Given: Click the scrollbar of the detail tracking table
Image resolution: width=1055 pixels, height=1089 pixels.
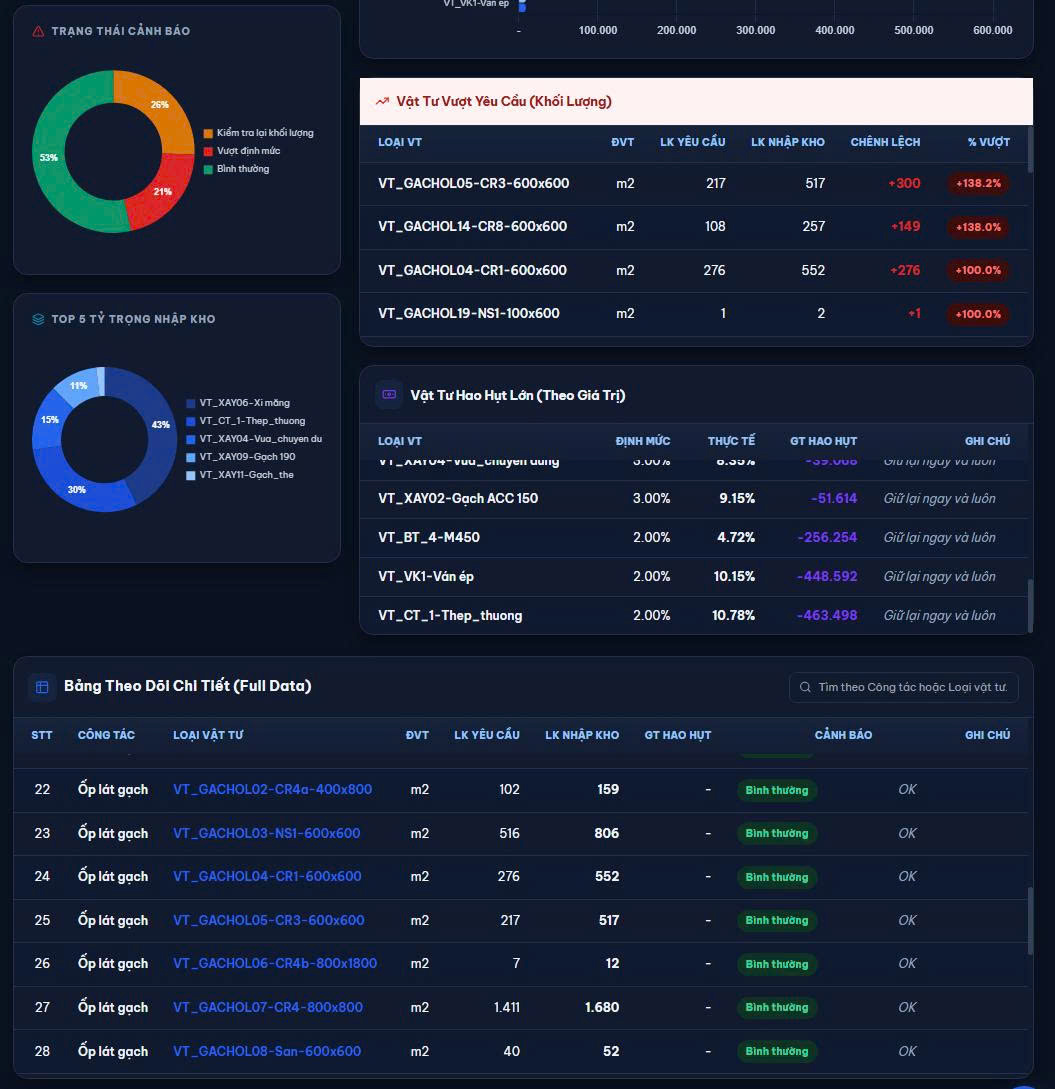Looking at the screenshot, I should point(1030,920).
